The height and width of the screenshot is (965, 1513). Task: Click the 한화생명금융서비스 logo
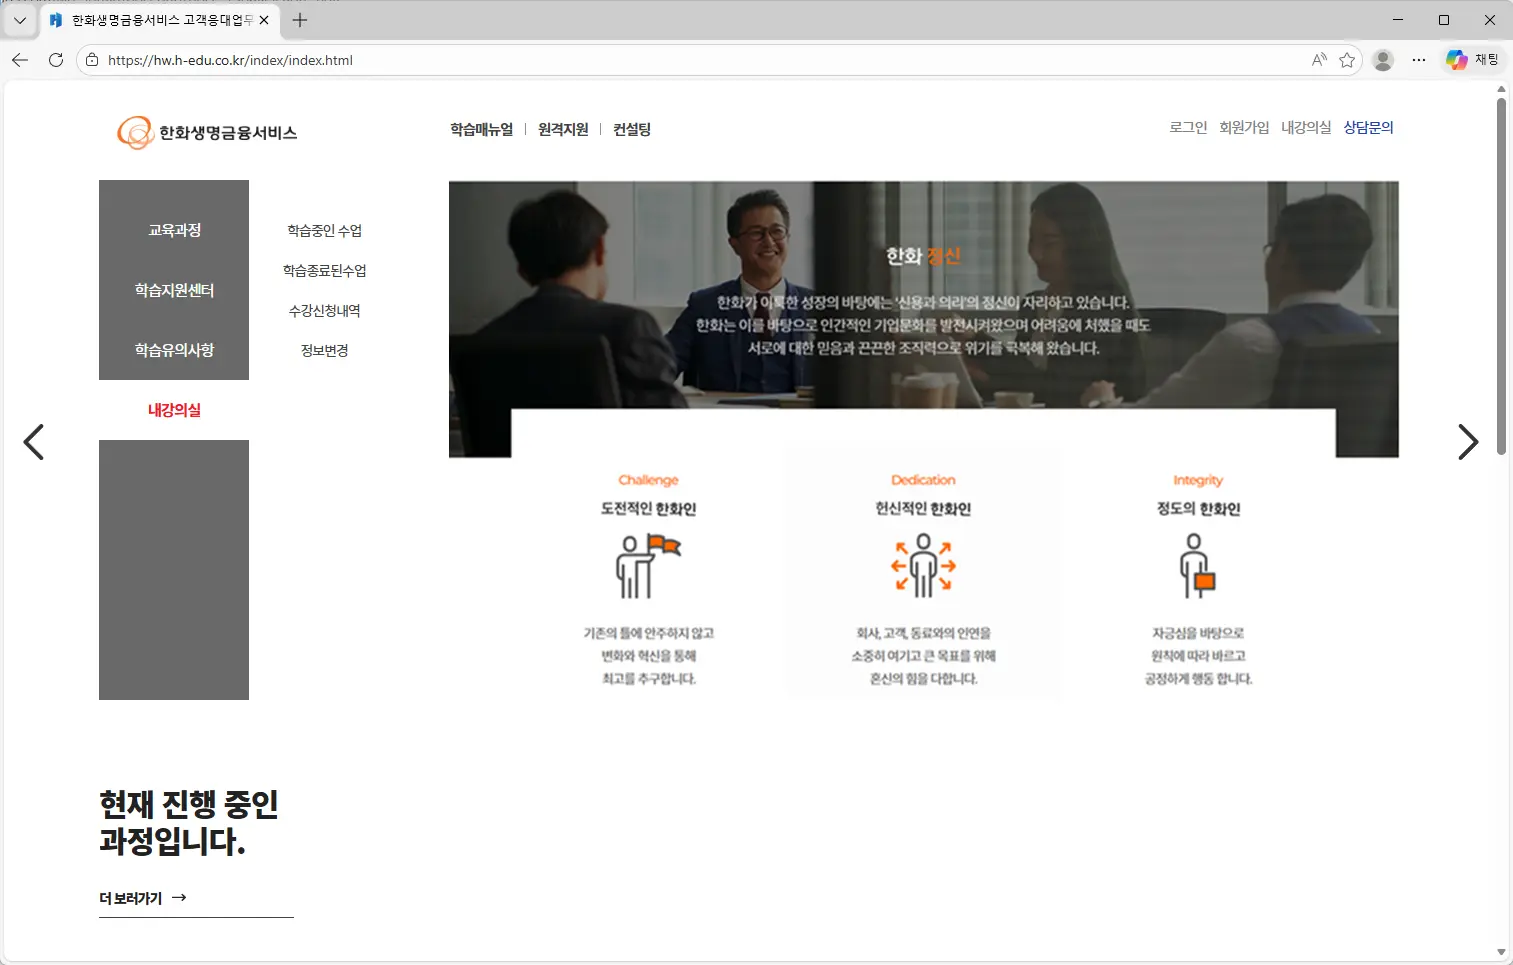pos(207,132)
